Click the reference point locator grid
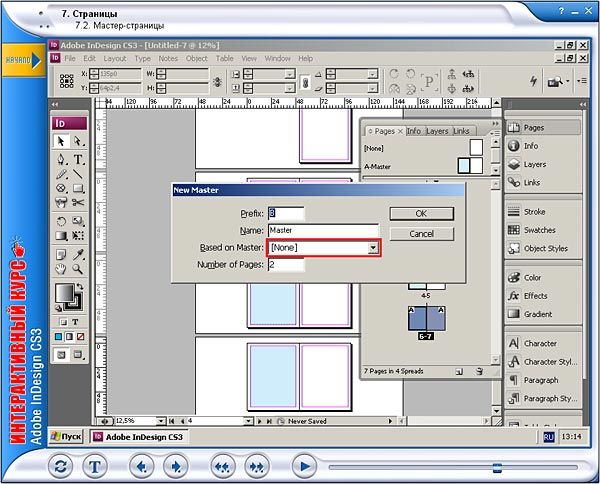 pyautogui.click(x=67, y=81)
